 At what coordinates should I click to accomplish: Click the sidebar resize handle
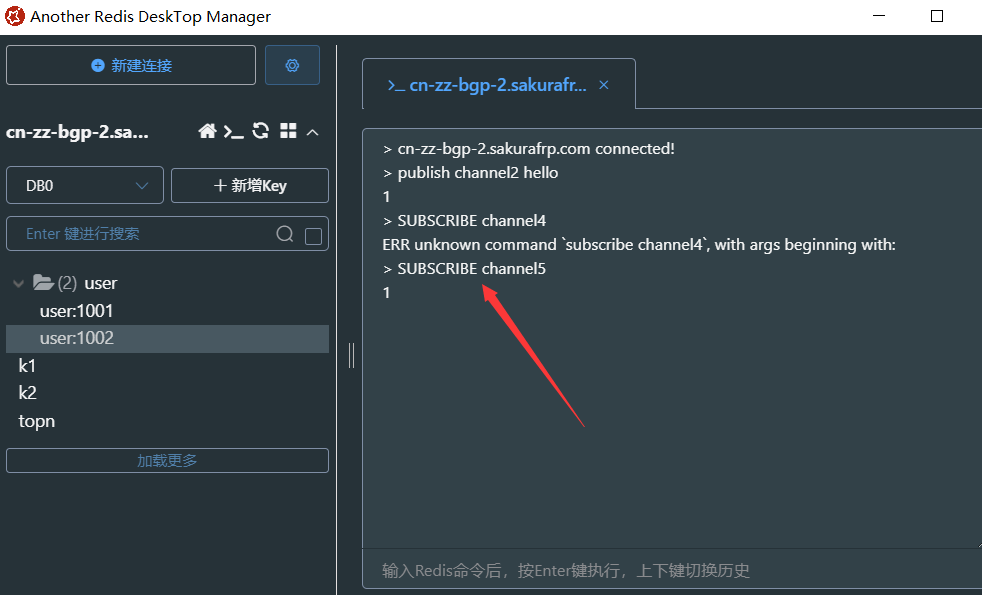[351, 355]
